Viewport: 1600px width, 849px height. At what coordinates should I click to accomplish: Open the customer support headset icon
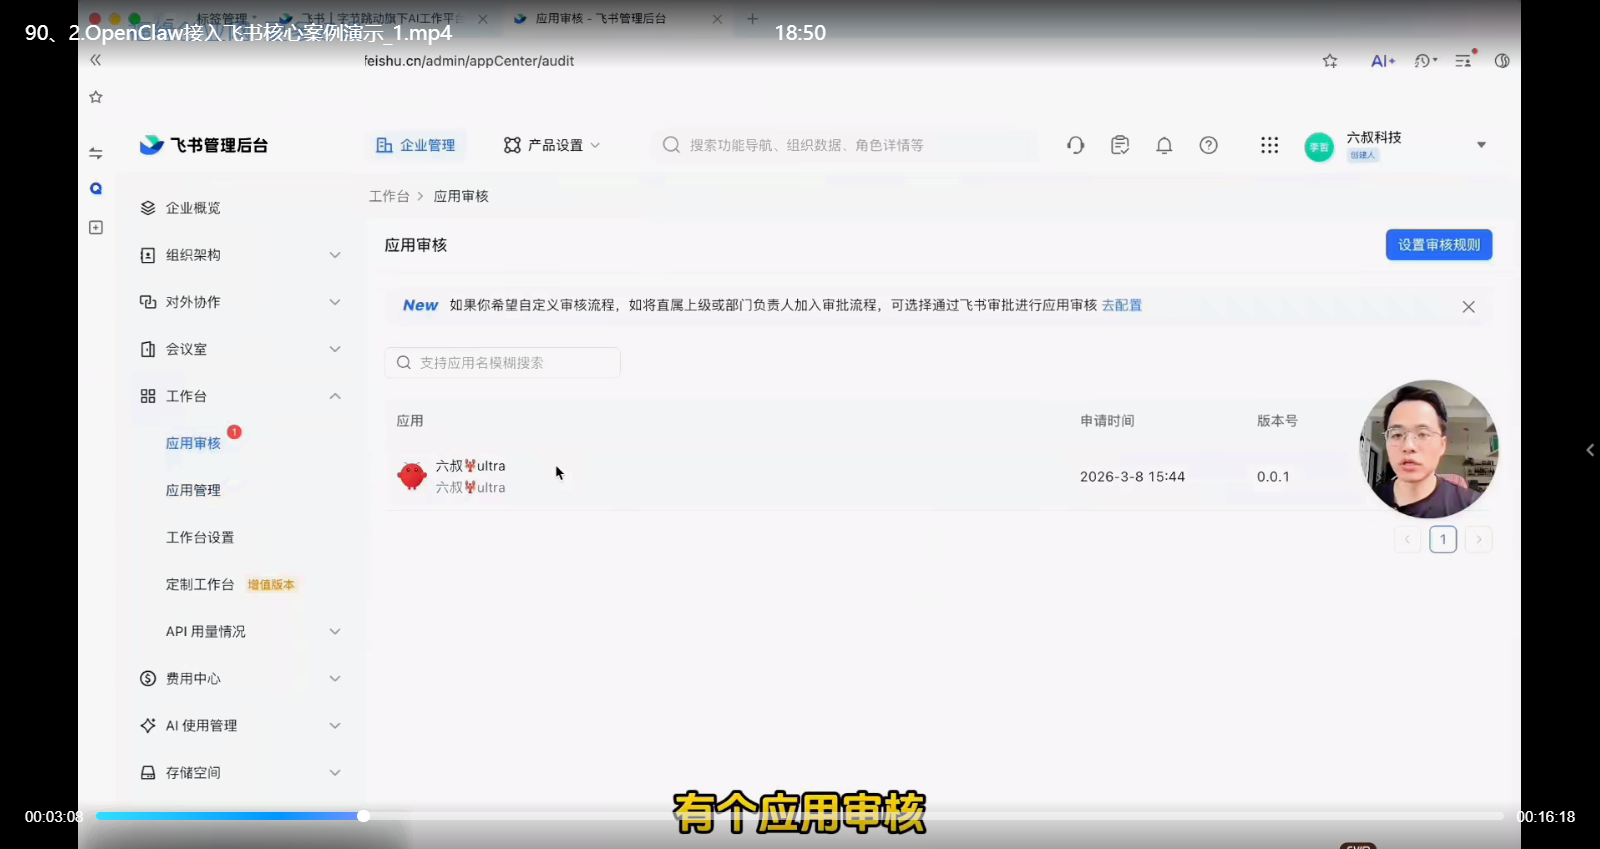[1076, 145]
